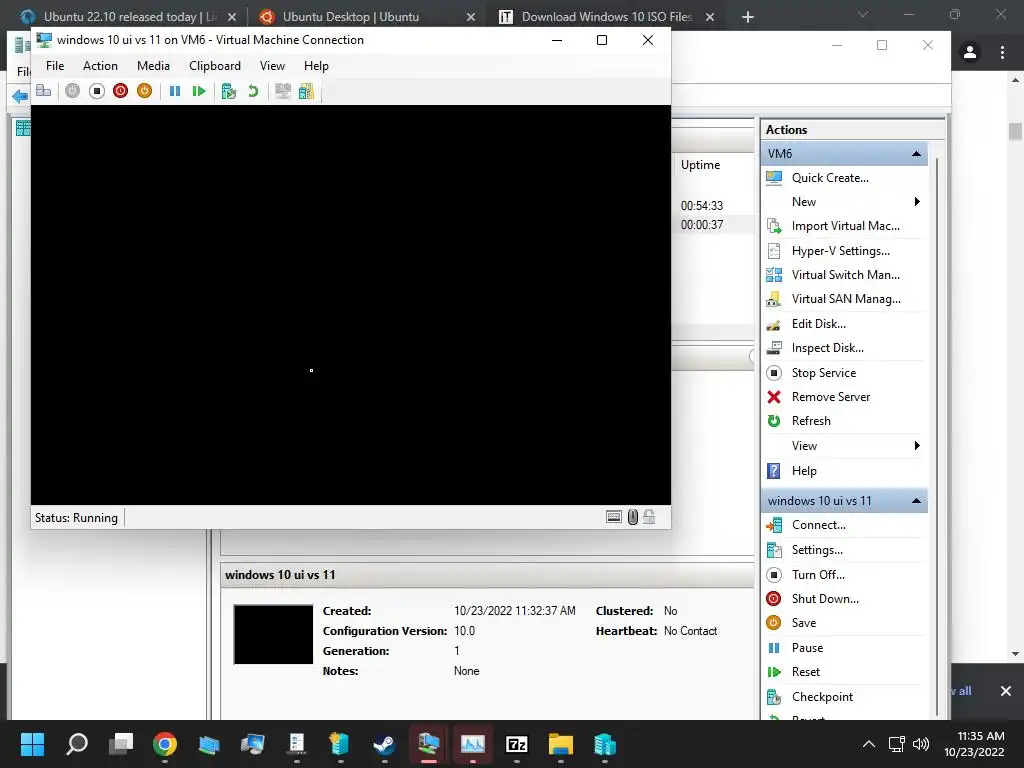Click the Turn Off stop icon in VM toolbar
Viewport: 1024px width, 768px height.
(x=97, y=91)
